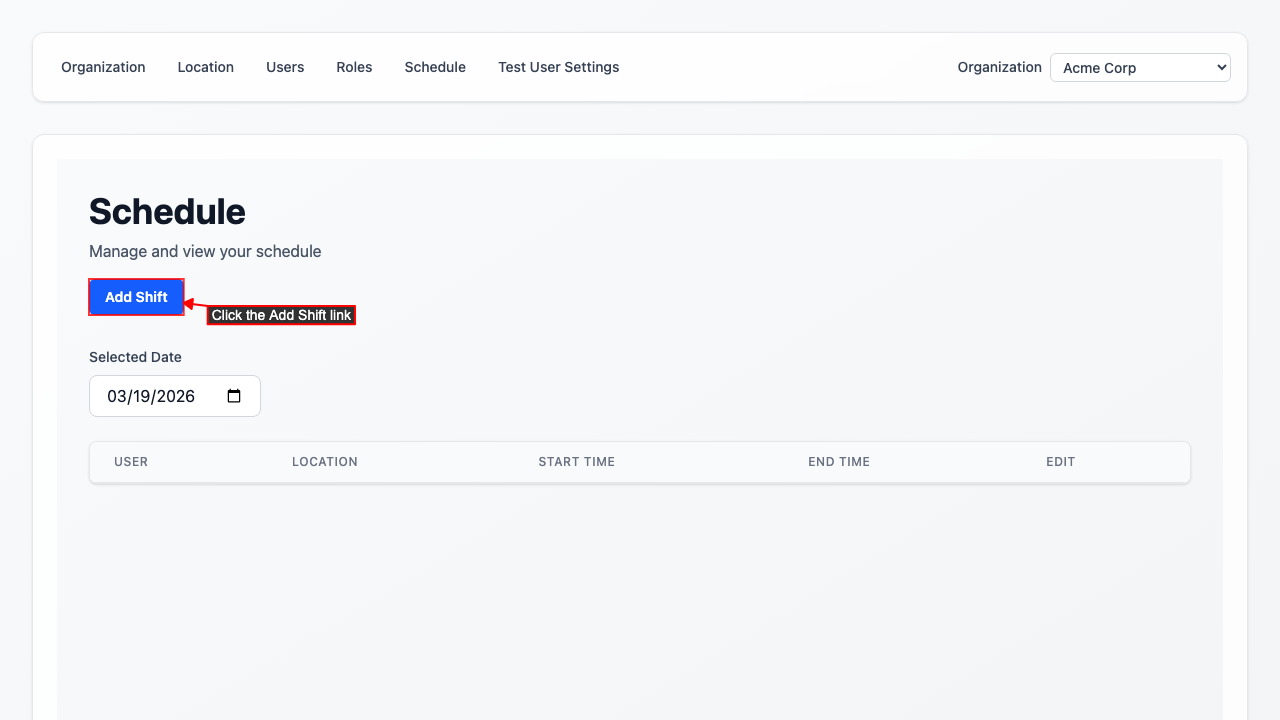
Task: Navigate to the Schedule page
Action: coord(435,67)
